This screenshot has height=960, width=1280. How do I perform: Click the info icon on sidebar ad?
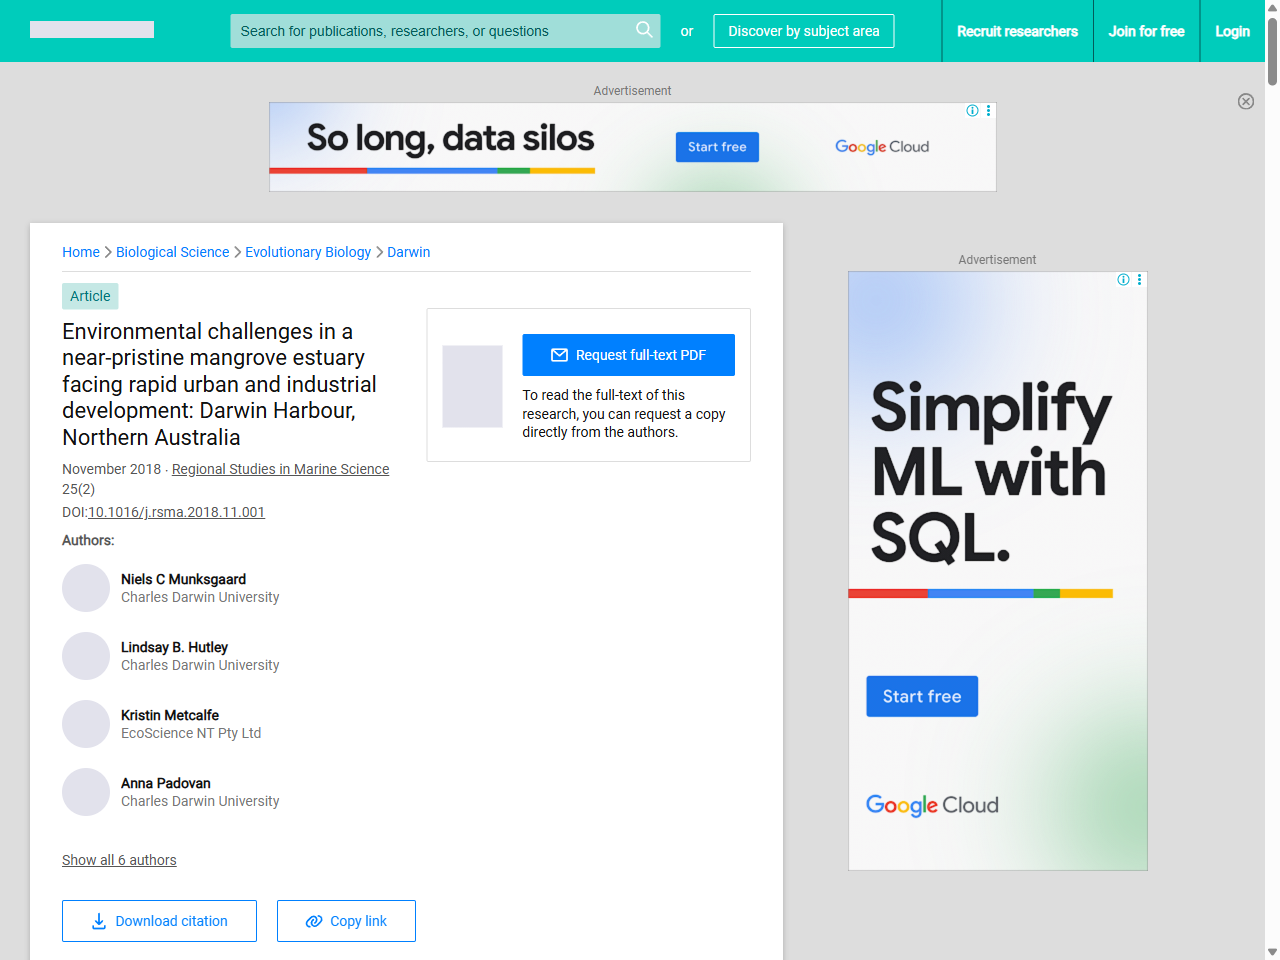pyautogui.click(x=1123, y=280)
